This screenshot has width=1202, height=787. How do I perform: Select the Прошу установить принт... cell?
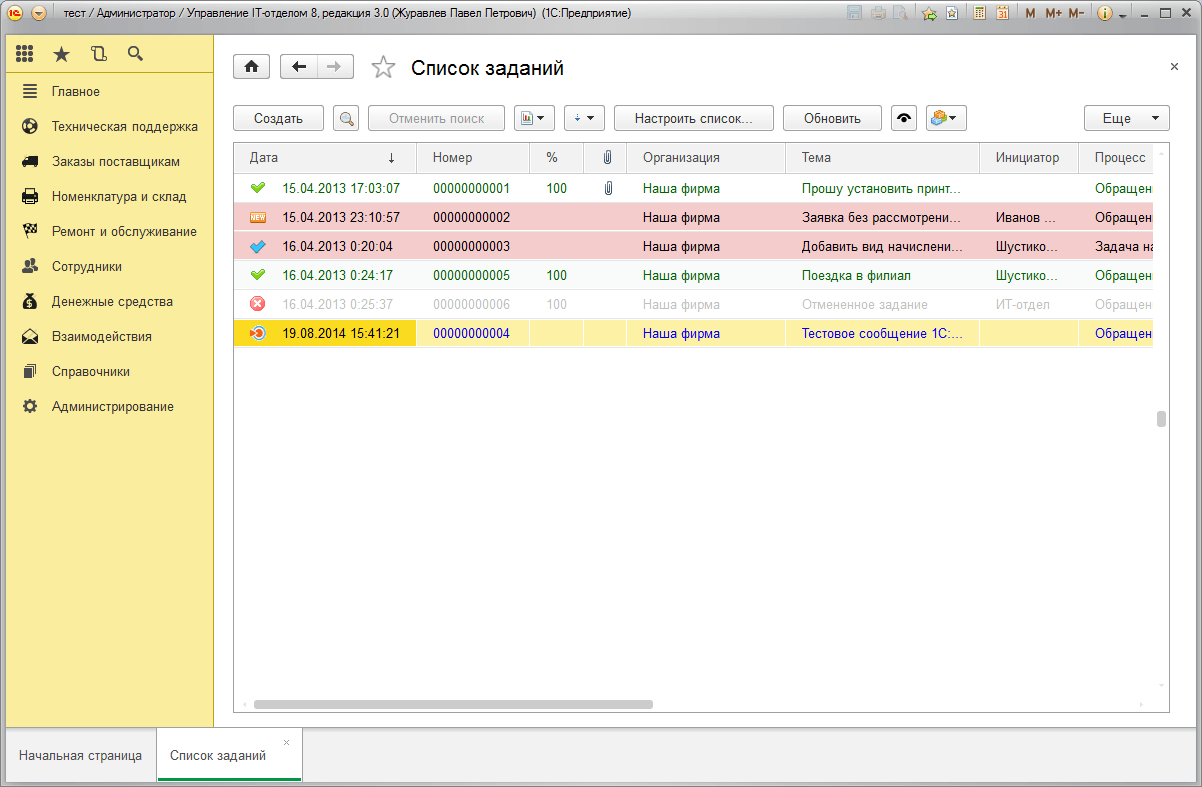(882, 188)
